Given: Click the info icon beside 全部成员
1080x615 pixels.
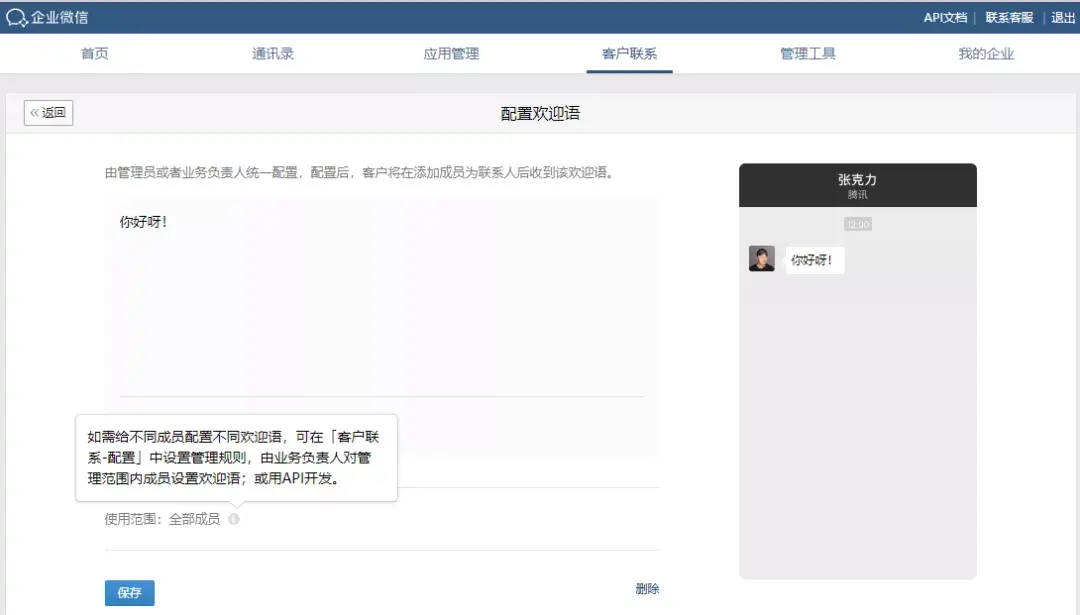Looking at the screenshot, I should (x=234, y=519).
